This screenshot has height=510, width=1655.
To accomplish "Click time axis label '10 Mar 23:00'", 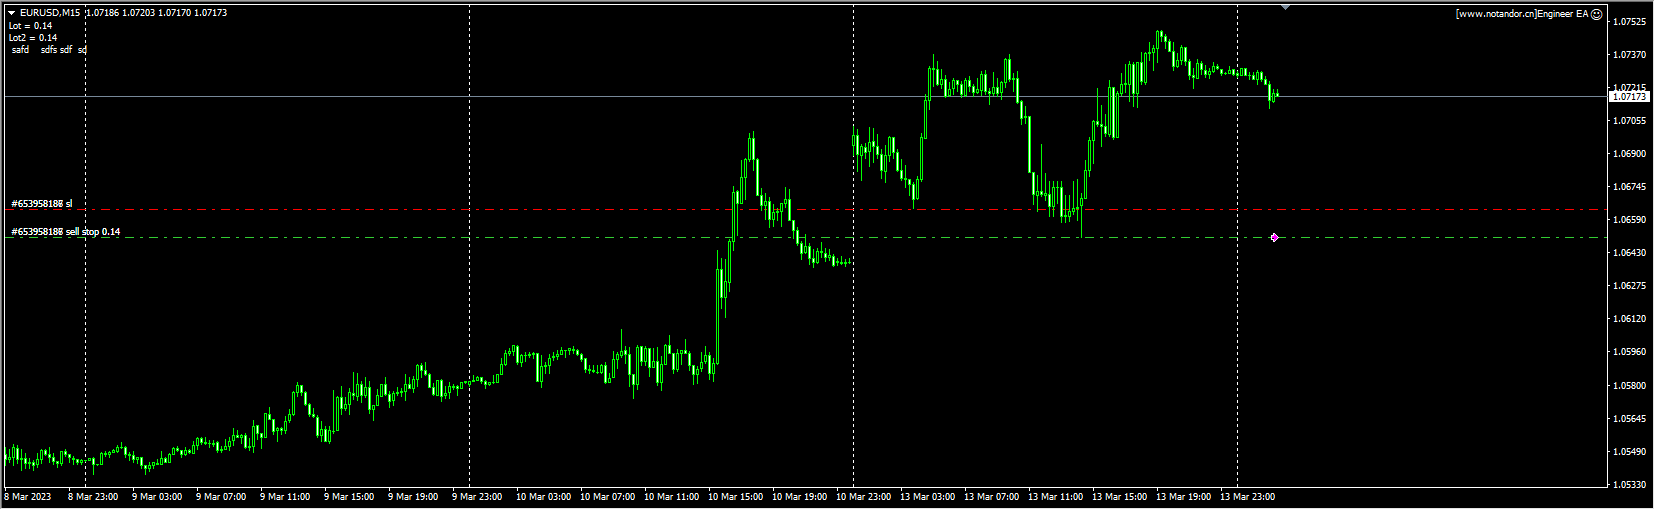I will 864,497.
